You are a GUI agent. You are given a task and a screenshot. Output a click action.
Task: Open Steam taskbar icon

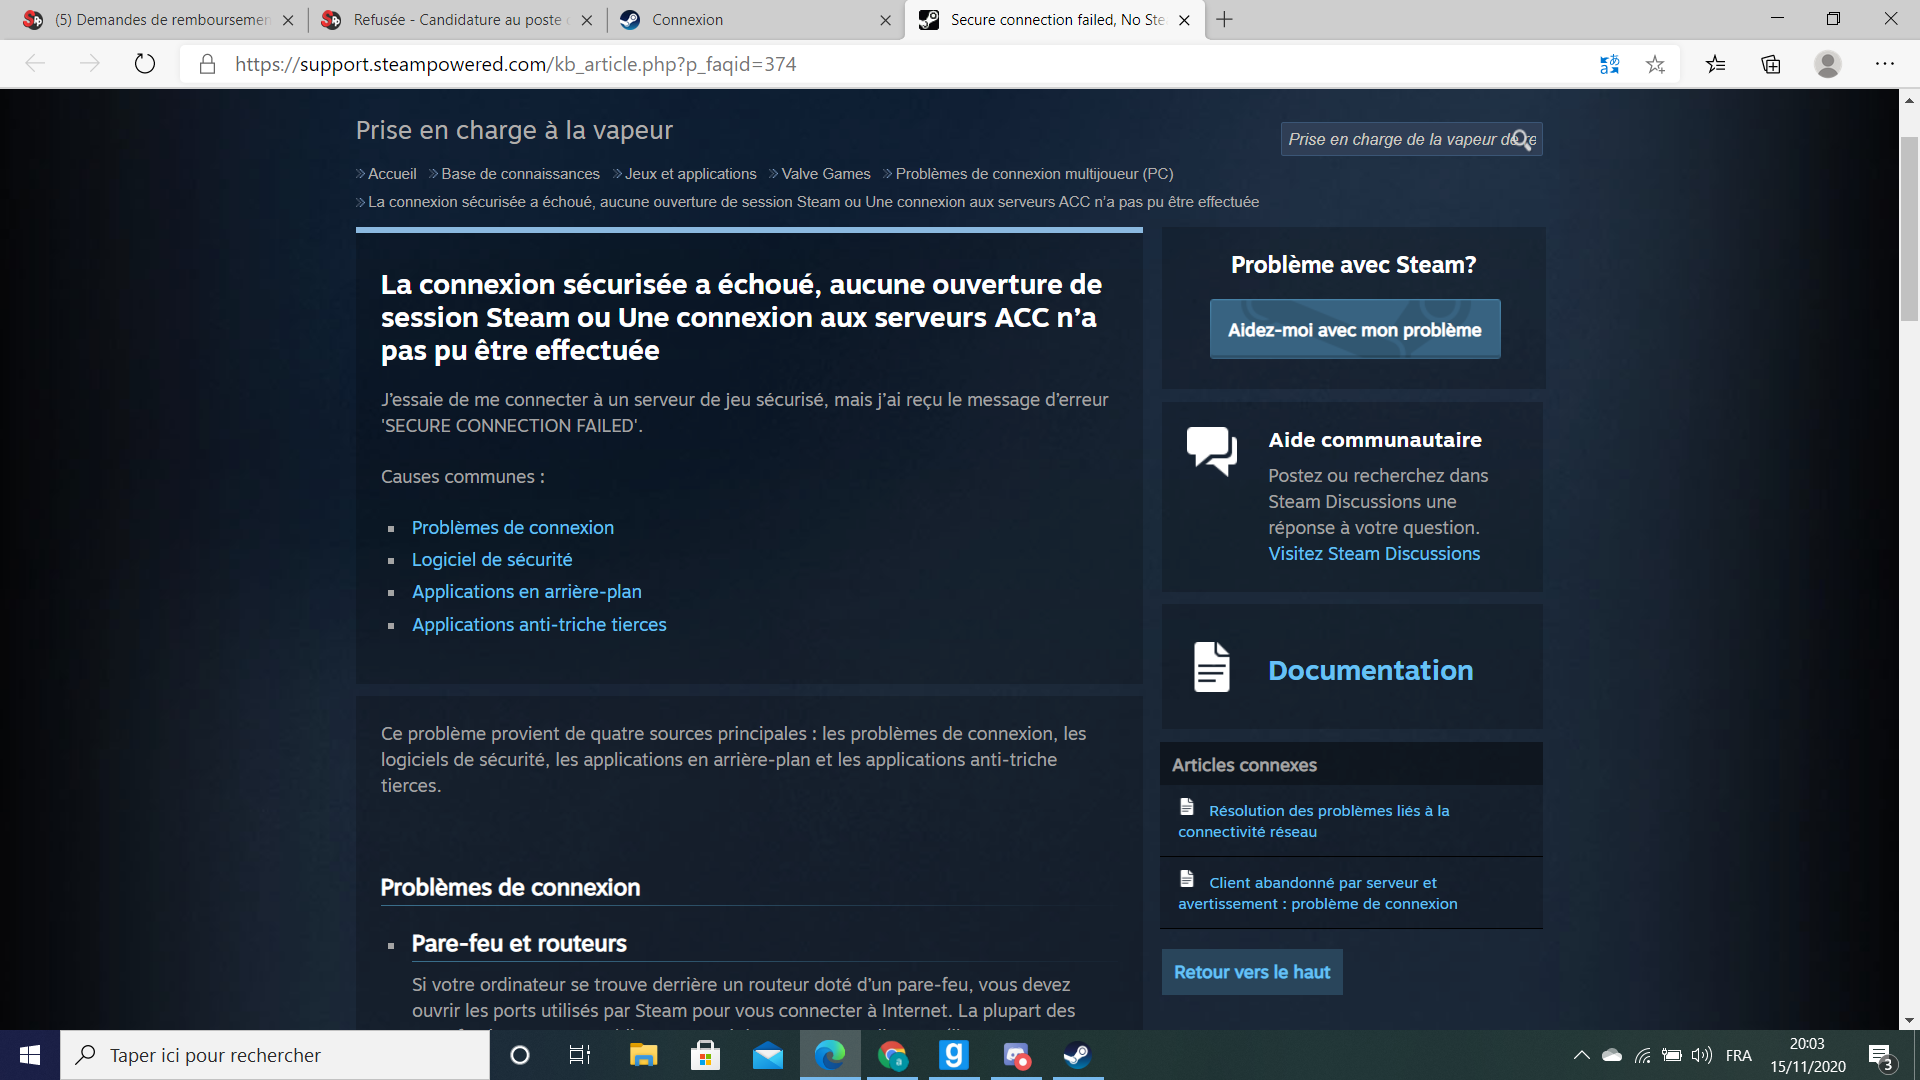pyautogui.click(x=1077, y=1055)
